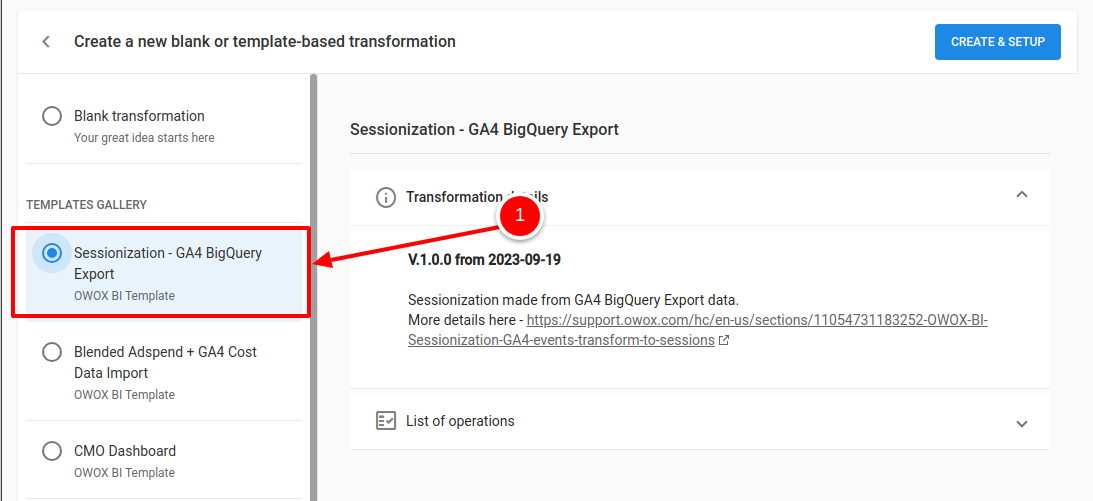1093x501 pixels.
Task: Click the TEMPLATES GALLERY section label
Action: (86, 205)
